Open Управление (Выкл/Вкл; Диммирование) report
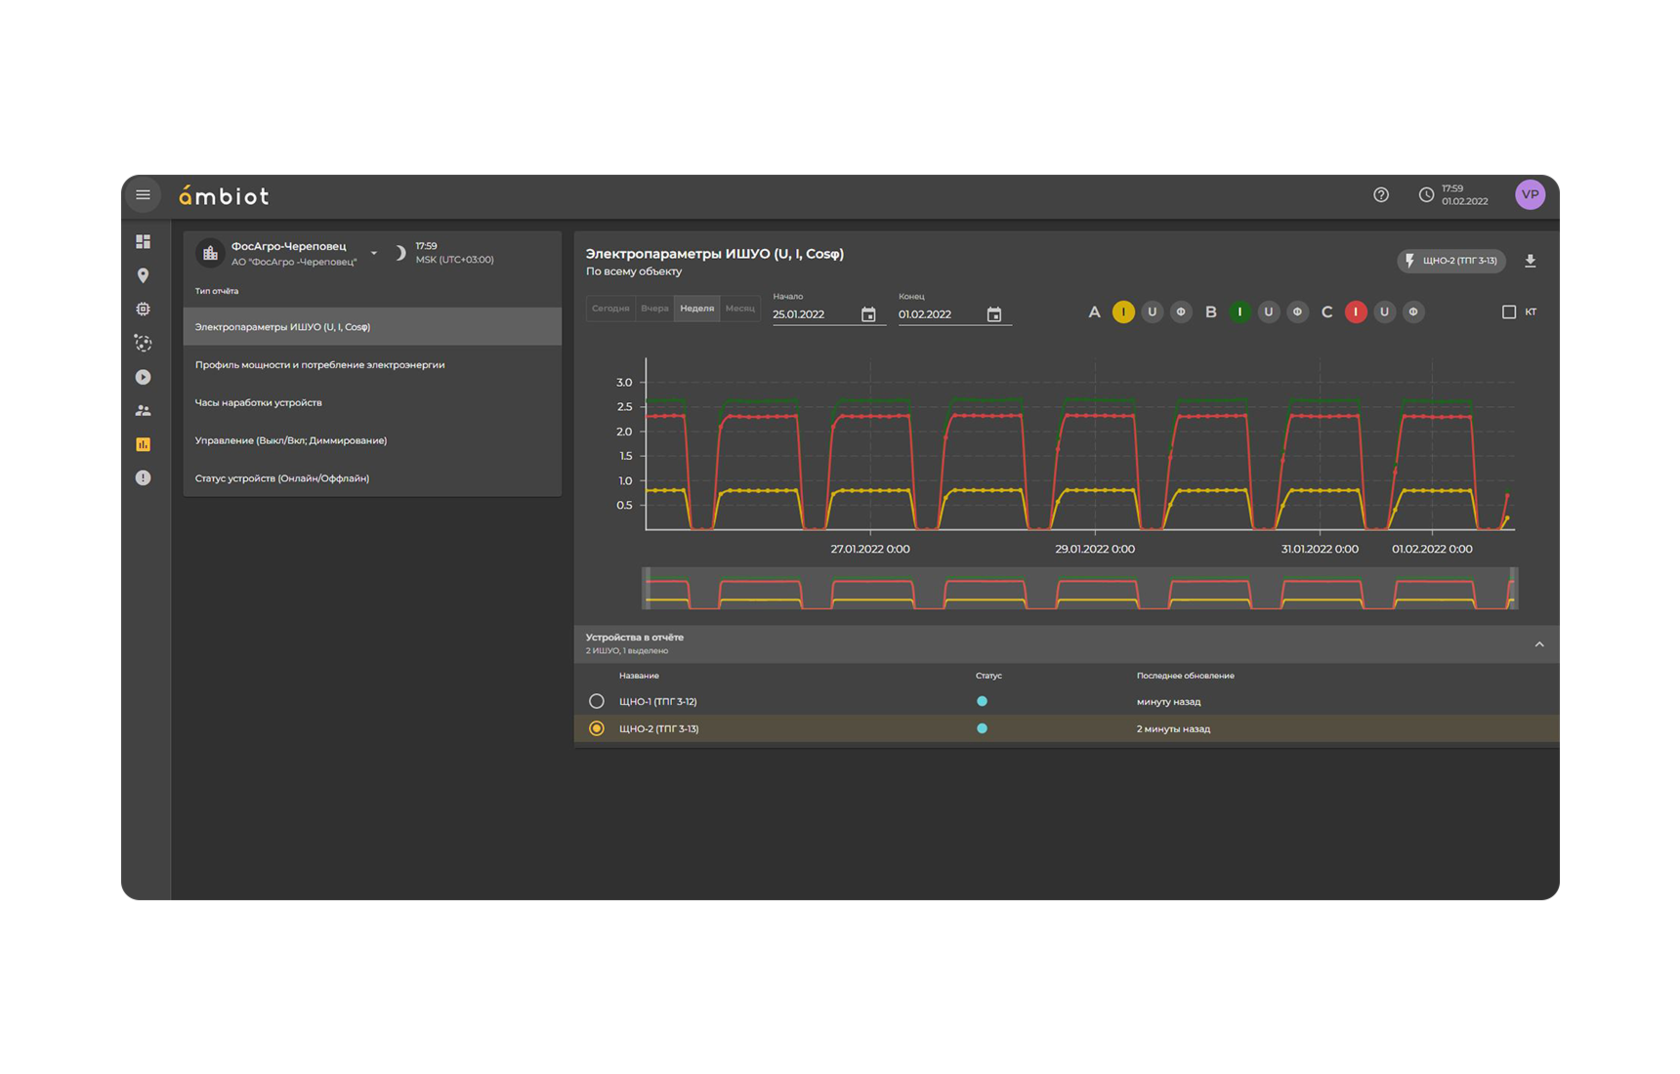This screenshot has width=1680, height=1074. 372,440
